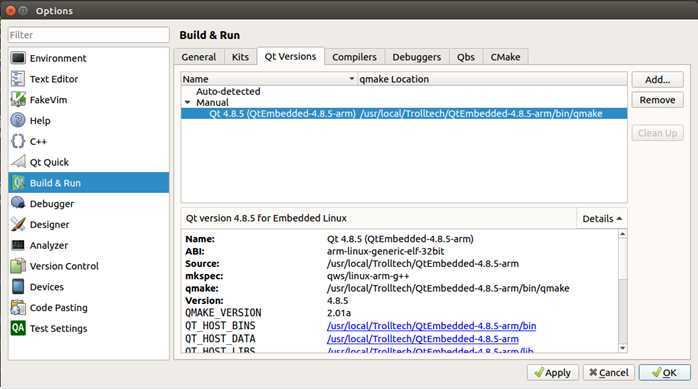Select the Qt Quick icon
The height and width of the screenshot is (389, 698).
click(18, 162)
